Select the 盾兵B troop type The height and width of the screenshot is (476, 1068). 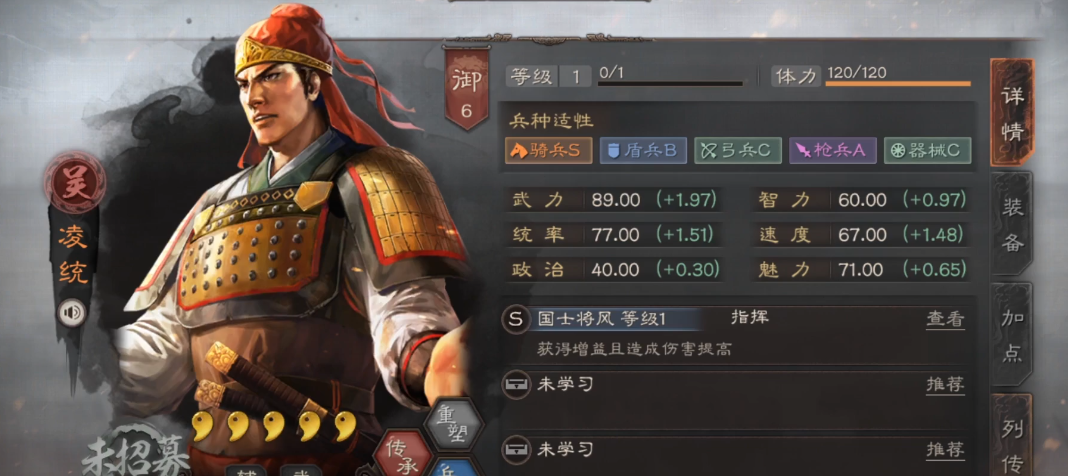pyautogui.click(x=643, y=150)
